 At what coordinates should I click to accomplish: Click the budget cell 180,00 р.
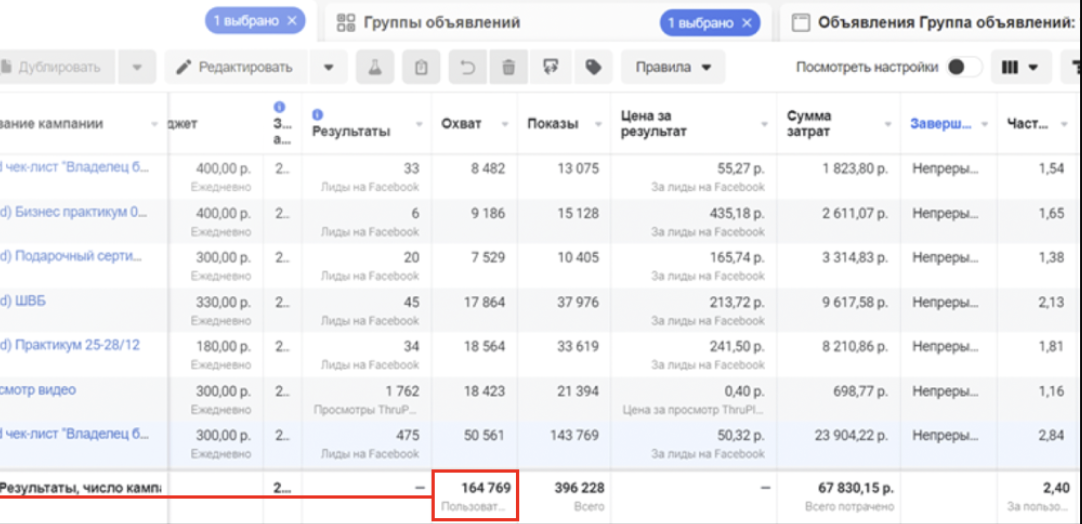[x=223, y=347]
